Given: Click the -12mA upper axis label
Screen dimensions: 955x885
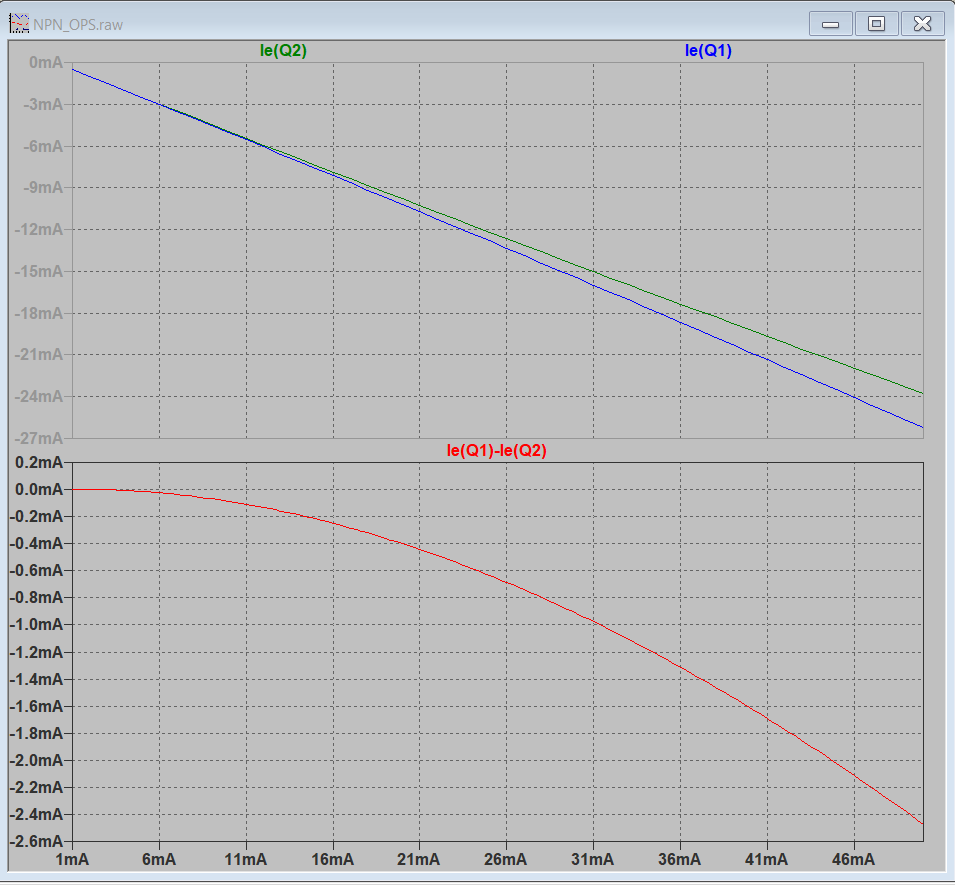Looking at the screenshot, I should click(38, 230).
